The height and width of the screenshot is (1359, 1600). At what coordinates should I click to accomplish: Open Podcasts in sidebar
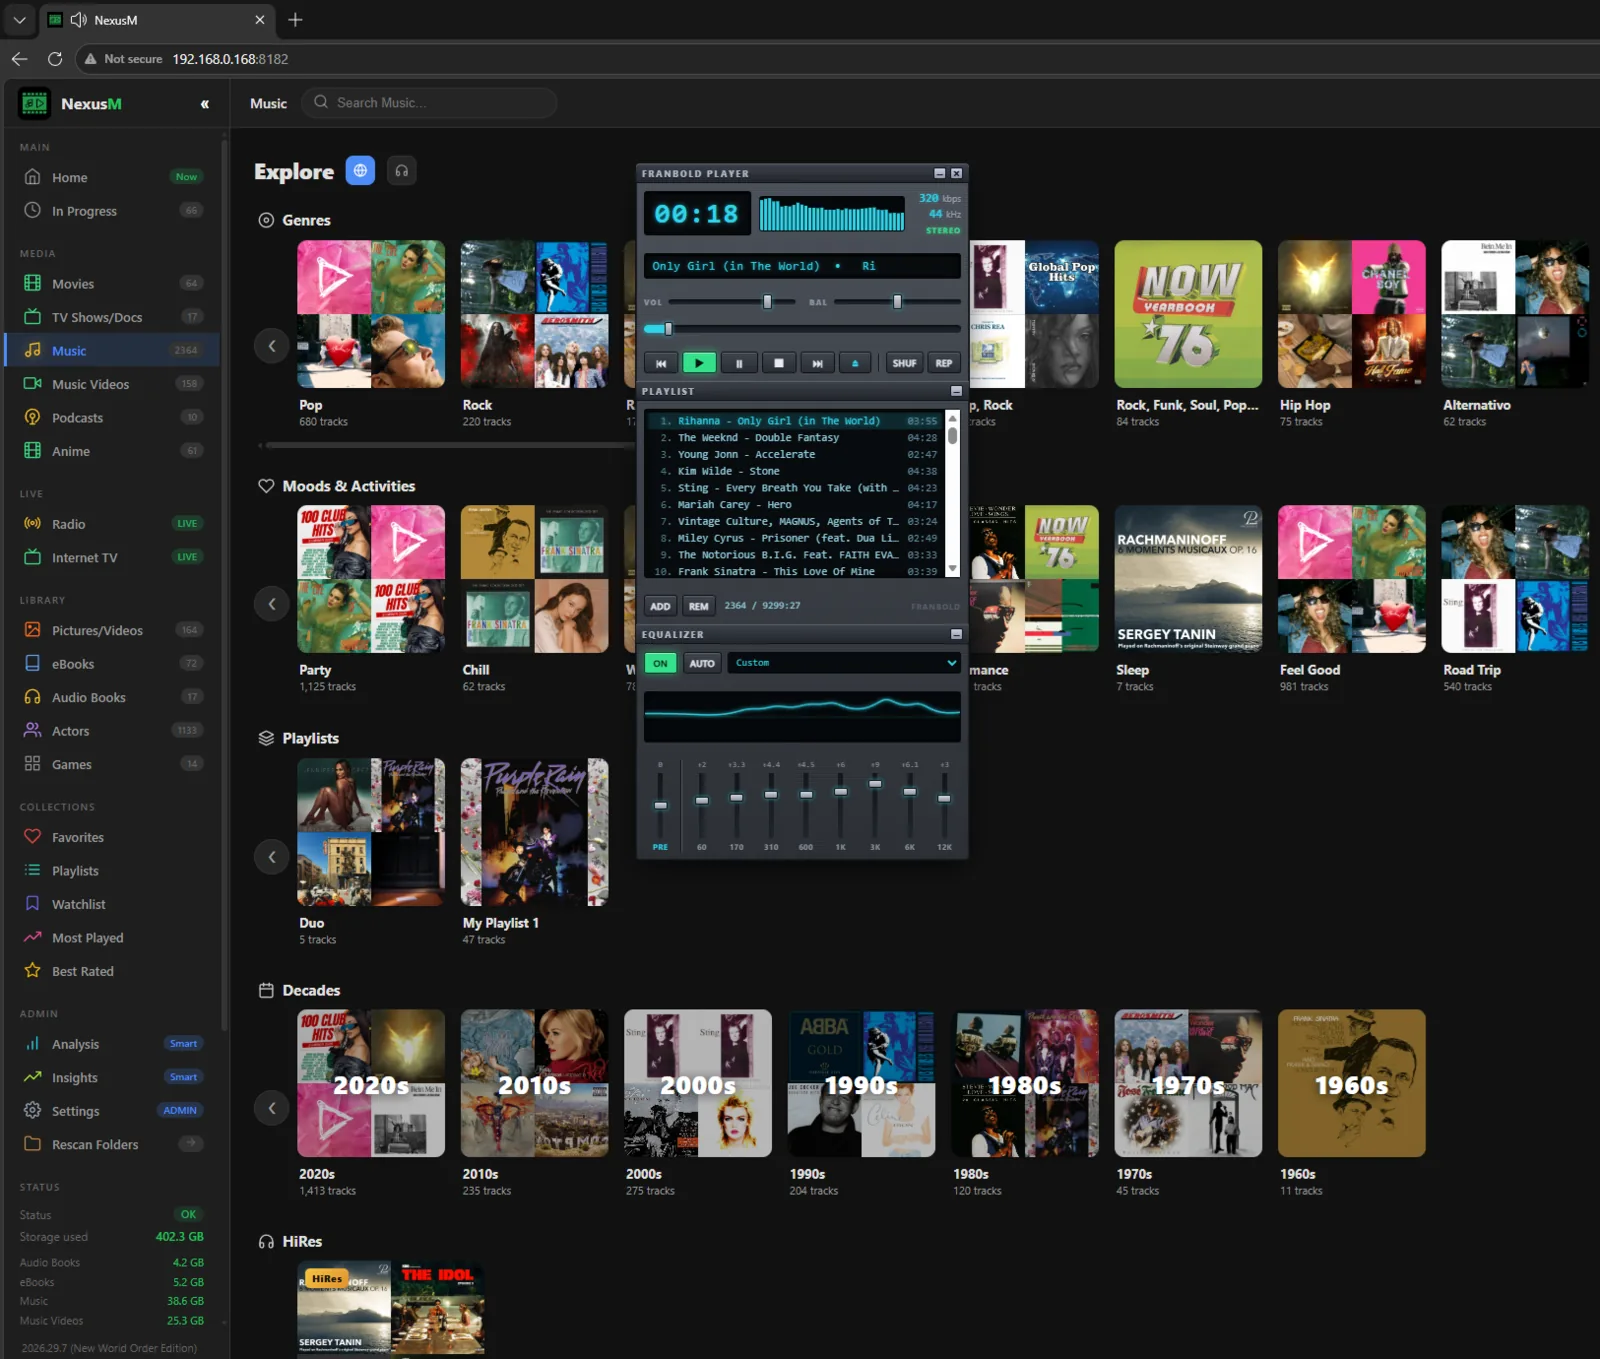tap(112, 418)
